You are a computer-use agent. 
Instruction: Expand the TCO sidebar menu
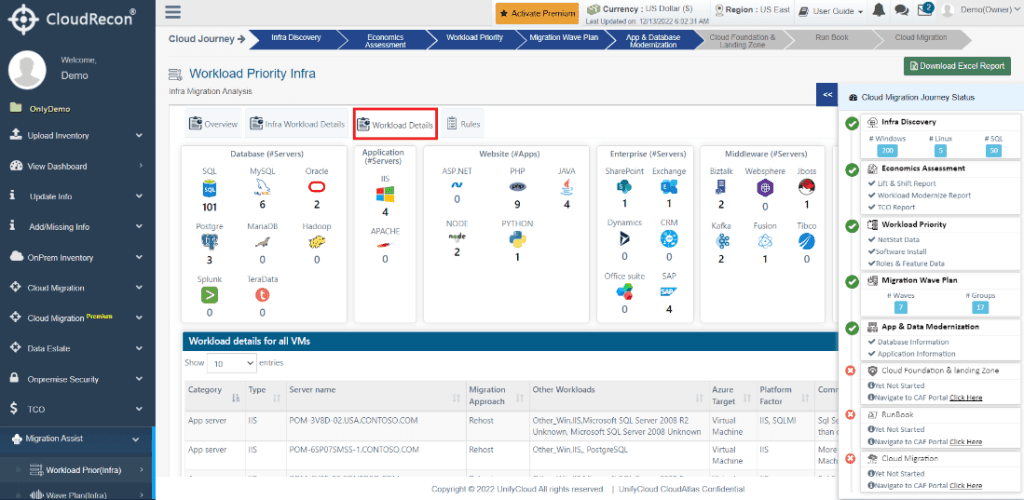tap(77, 409)
